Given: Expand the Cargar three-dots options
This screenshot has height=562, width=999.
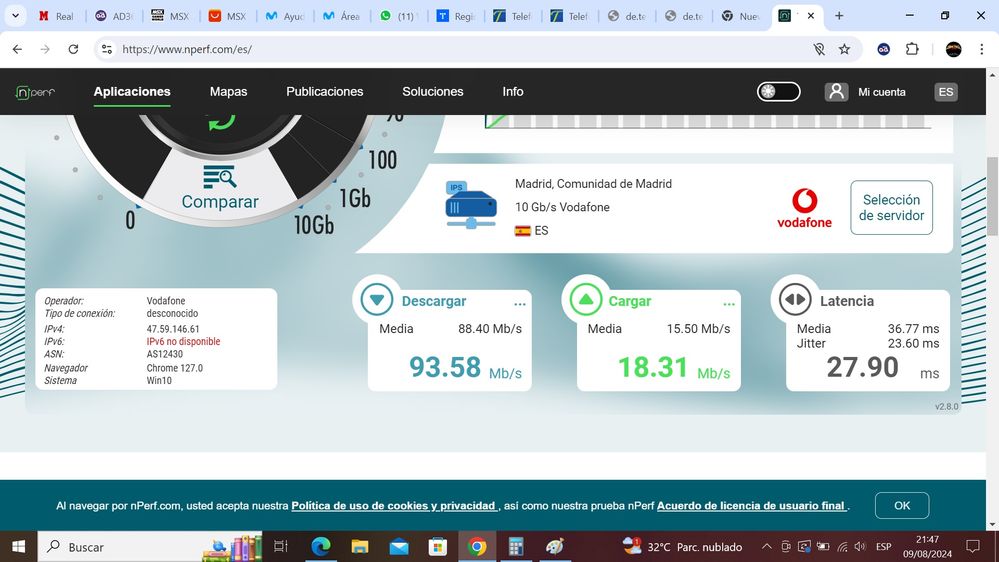Looking at the screenshot, I should click(729, 304).
